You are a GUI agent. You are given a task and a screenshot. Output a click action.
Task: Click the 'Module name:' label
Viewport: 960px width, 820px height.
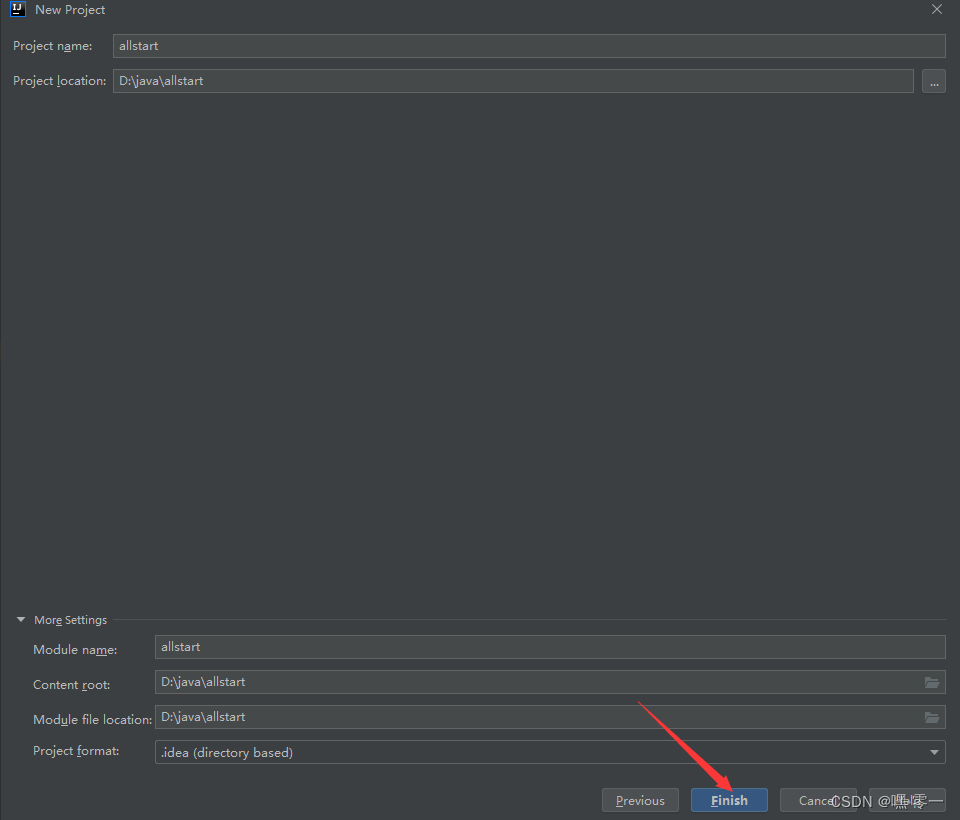coord(75,650)
